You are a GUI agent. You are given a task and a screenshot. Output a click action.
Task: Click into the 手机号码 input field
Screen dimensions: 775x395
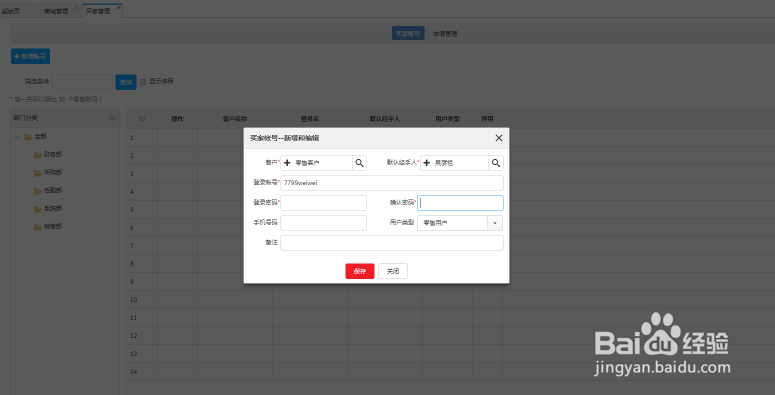point(323,223)
